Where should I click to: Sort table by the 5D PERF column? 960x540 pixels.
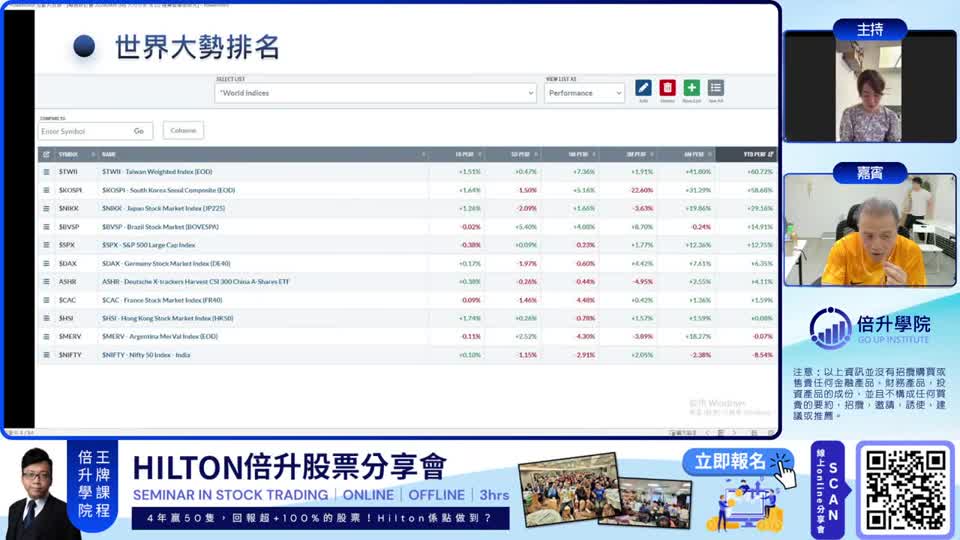(521, 154)
